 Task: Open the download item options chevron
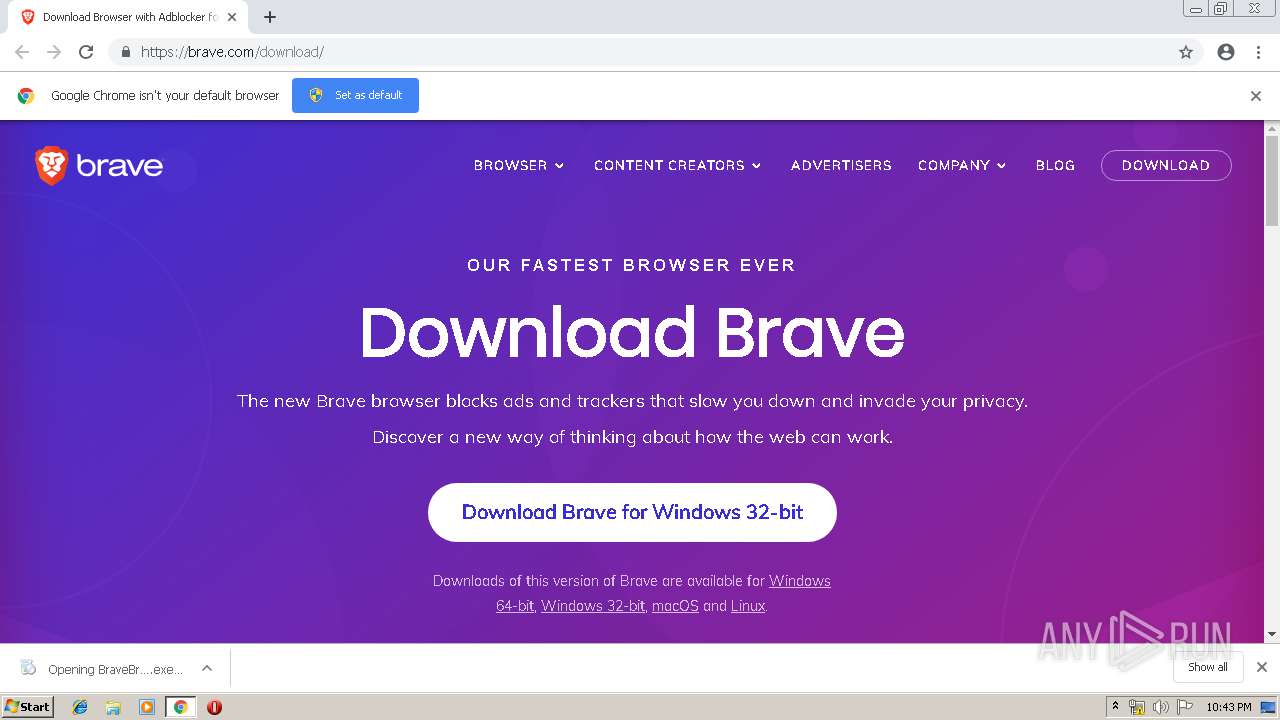click(x=207, y=668)
